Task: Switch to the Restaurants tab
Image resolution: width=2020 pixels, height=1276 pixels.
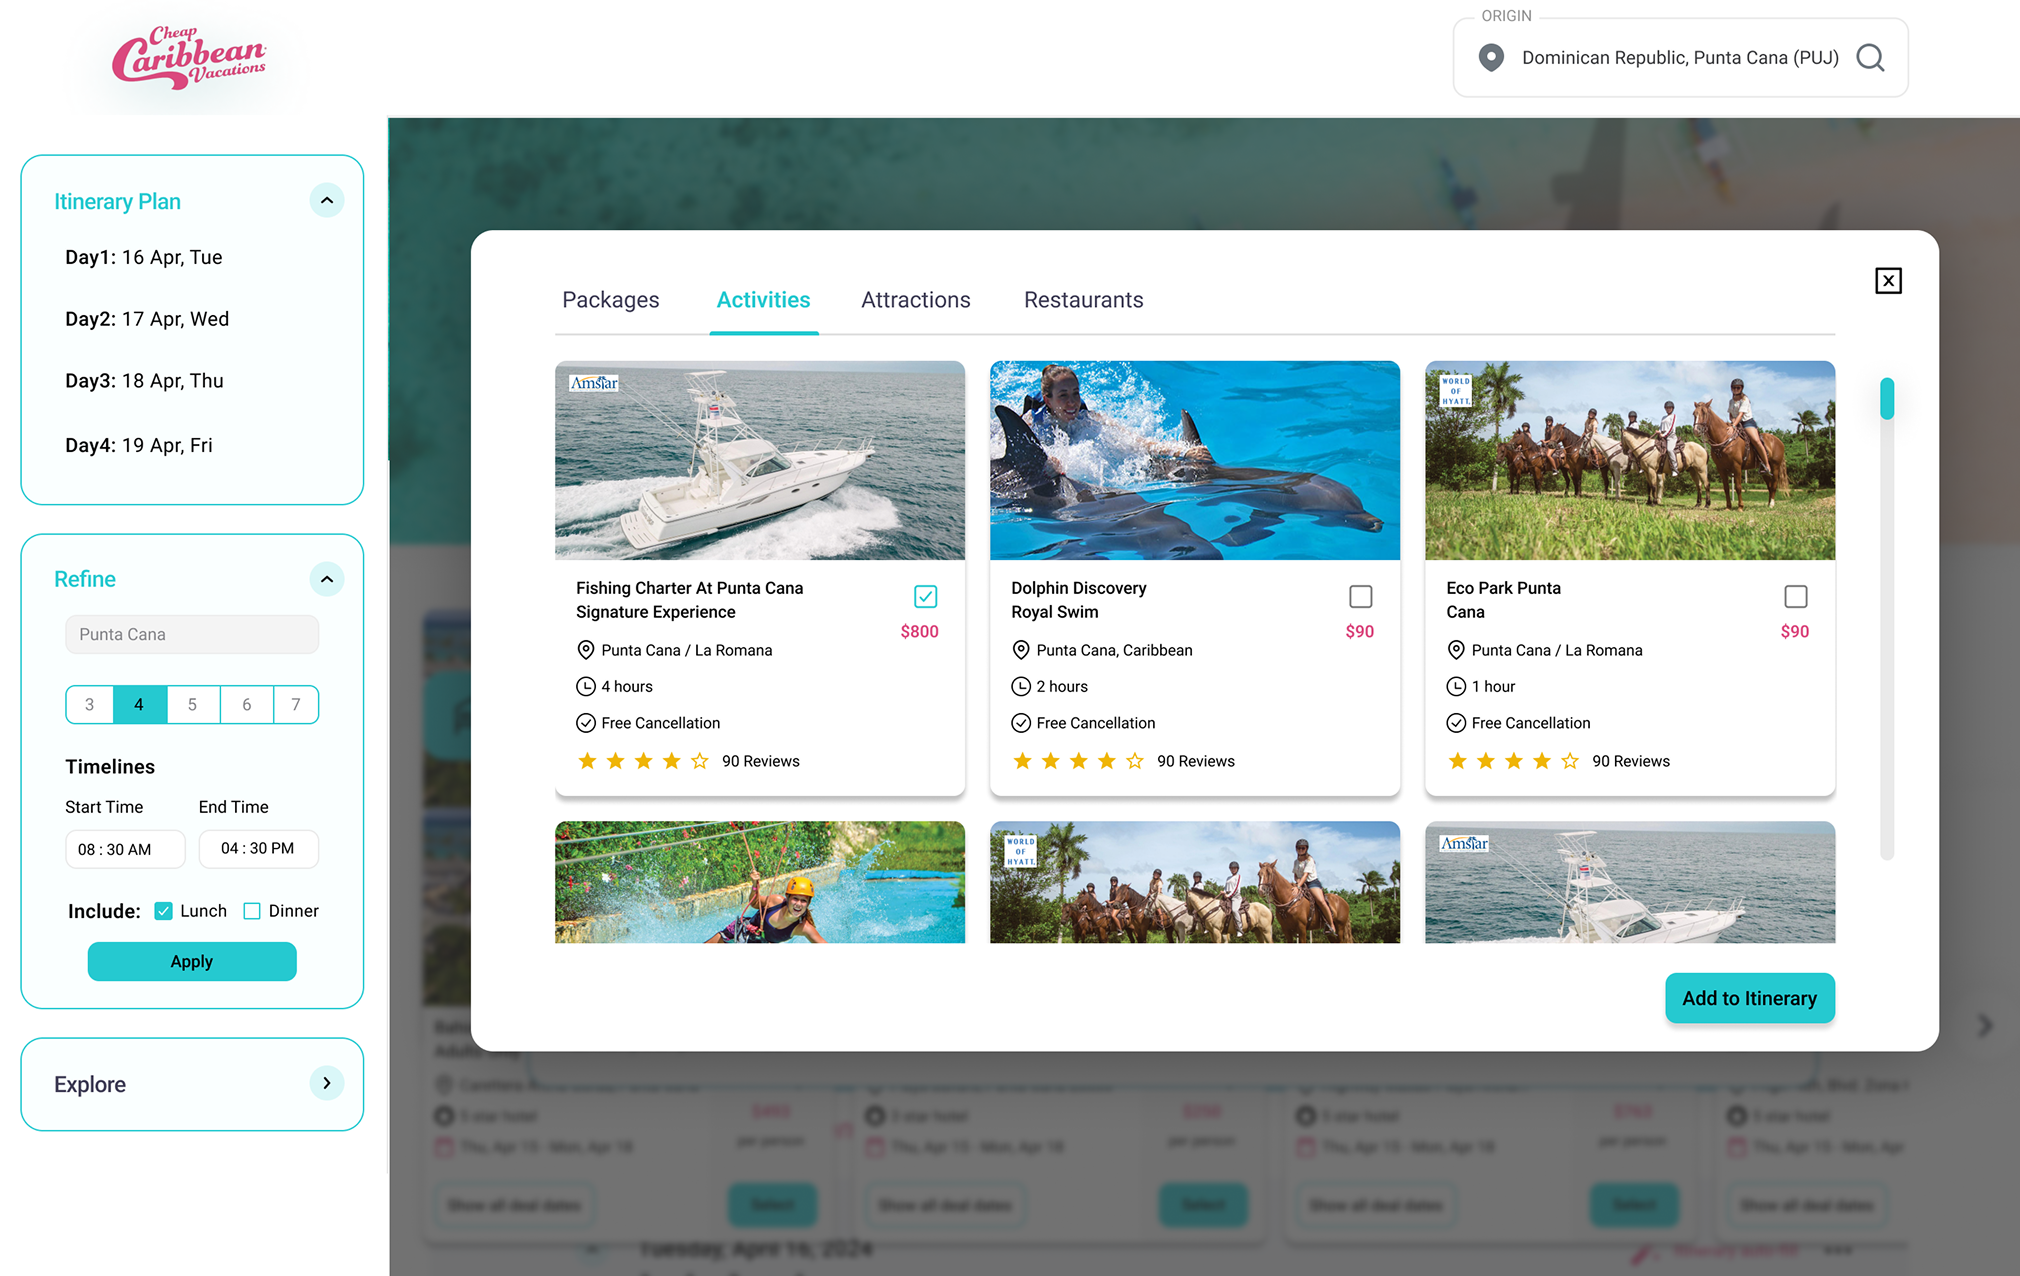Action: coord(1084,300)
